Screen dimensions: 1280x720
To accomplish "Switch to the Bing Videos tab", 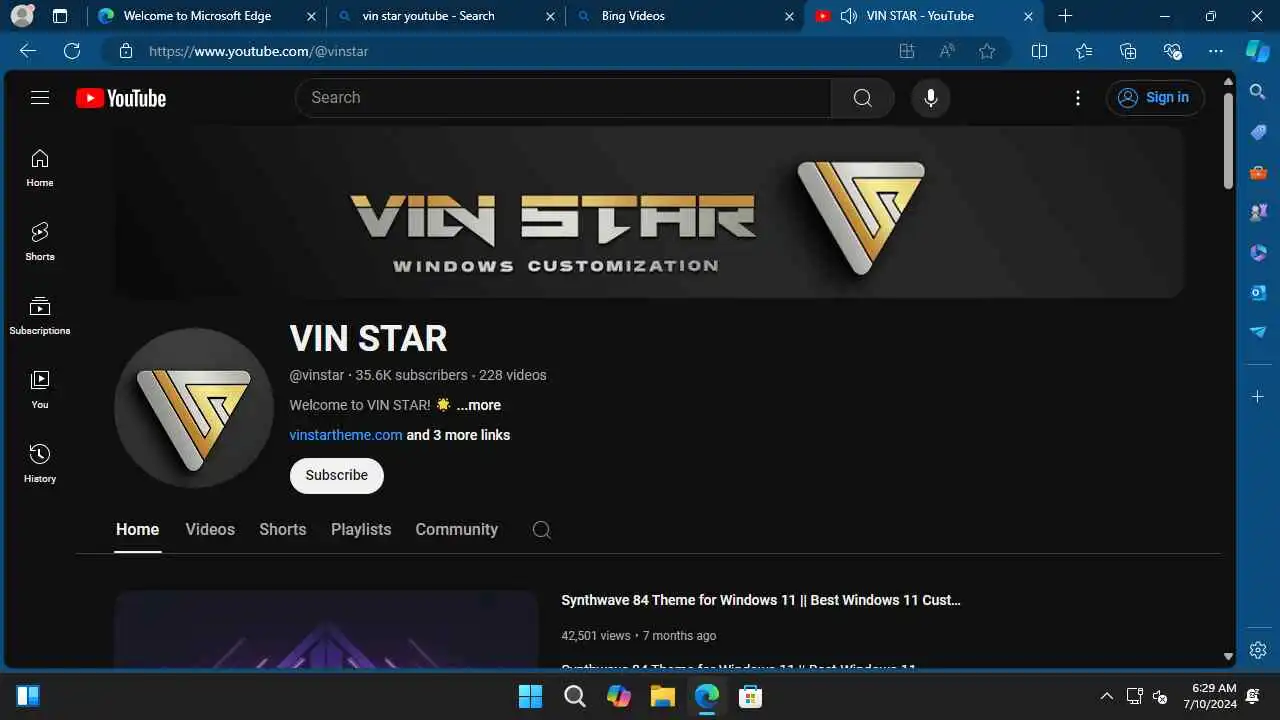I will pos(684,16).
